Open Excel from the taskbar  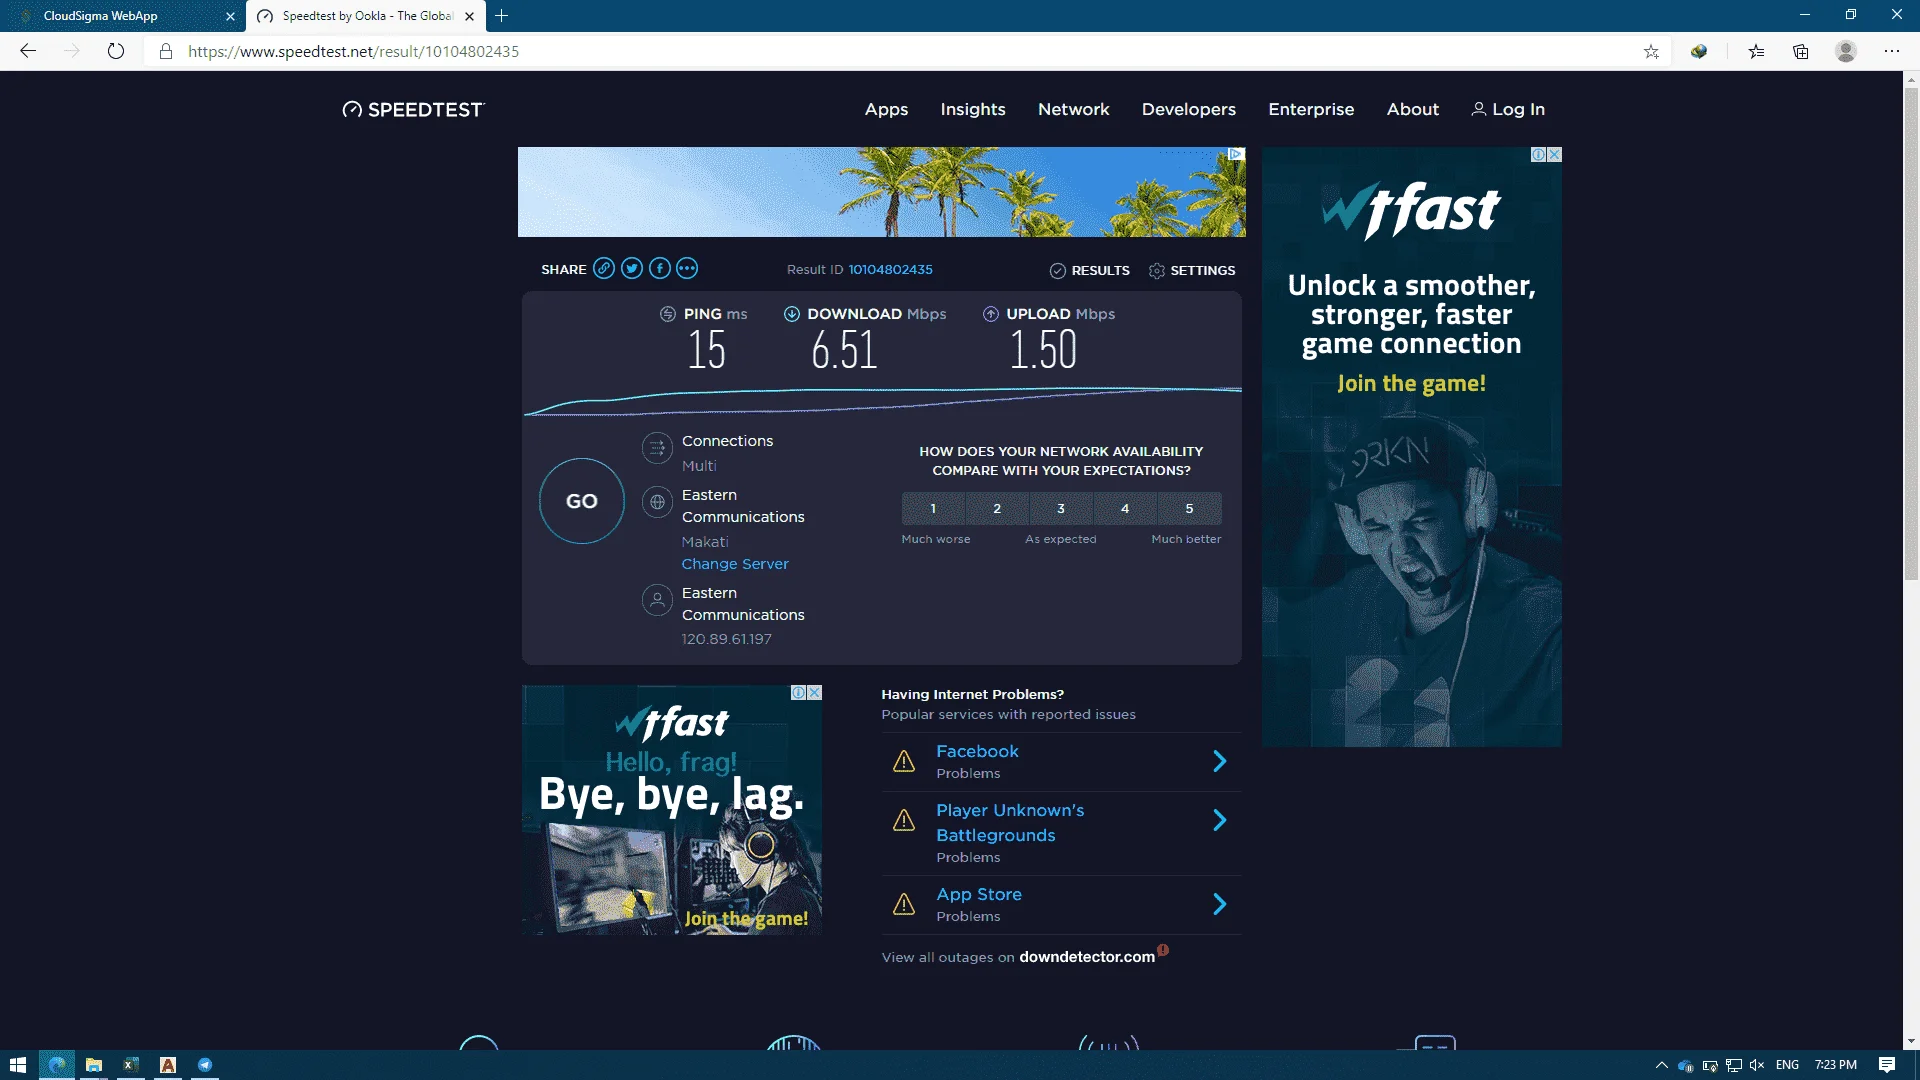pos(131,1065)
